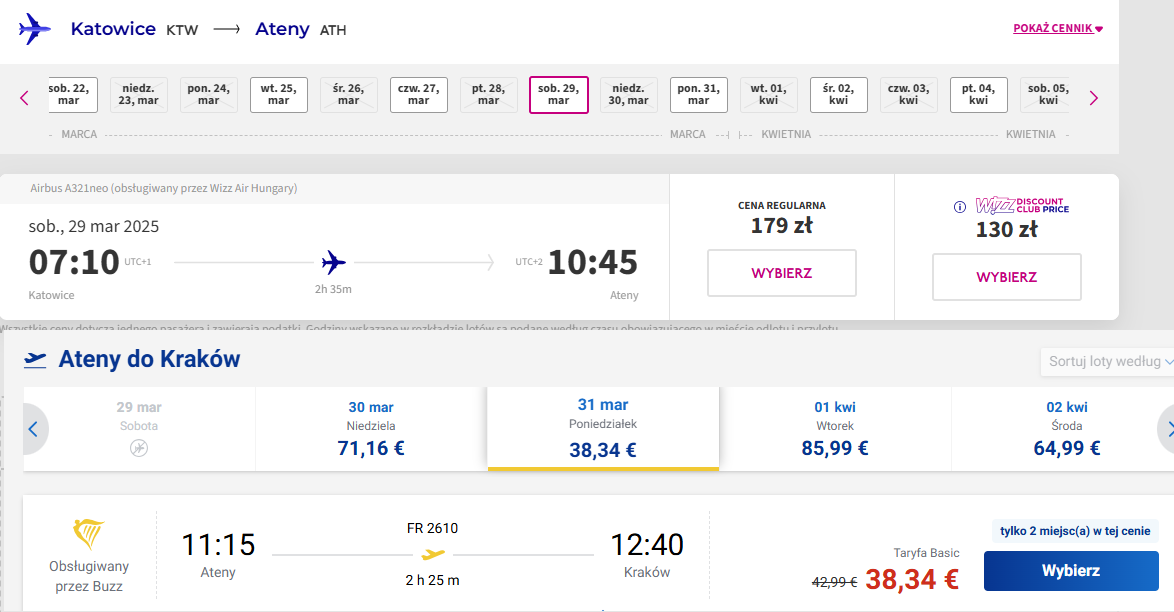Click the Ryanair plane icon beside Ateny do Kraków
Viewport: 1174px width, 612px height.
[35, 360]
